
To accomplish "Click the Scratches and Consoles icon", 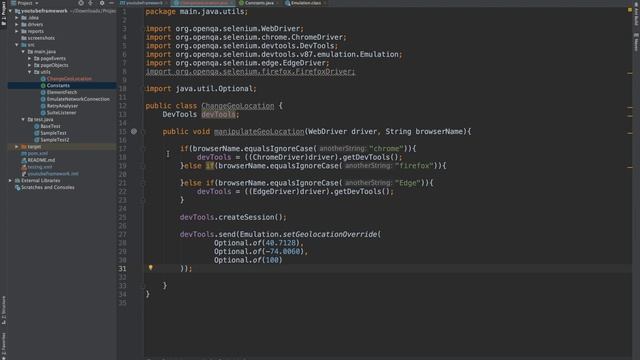I will (17, 187).
